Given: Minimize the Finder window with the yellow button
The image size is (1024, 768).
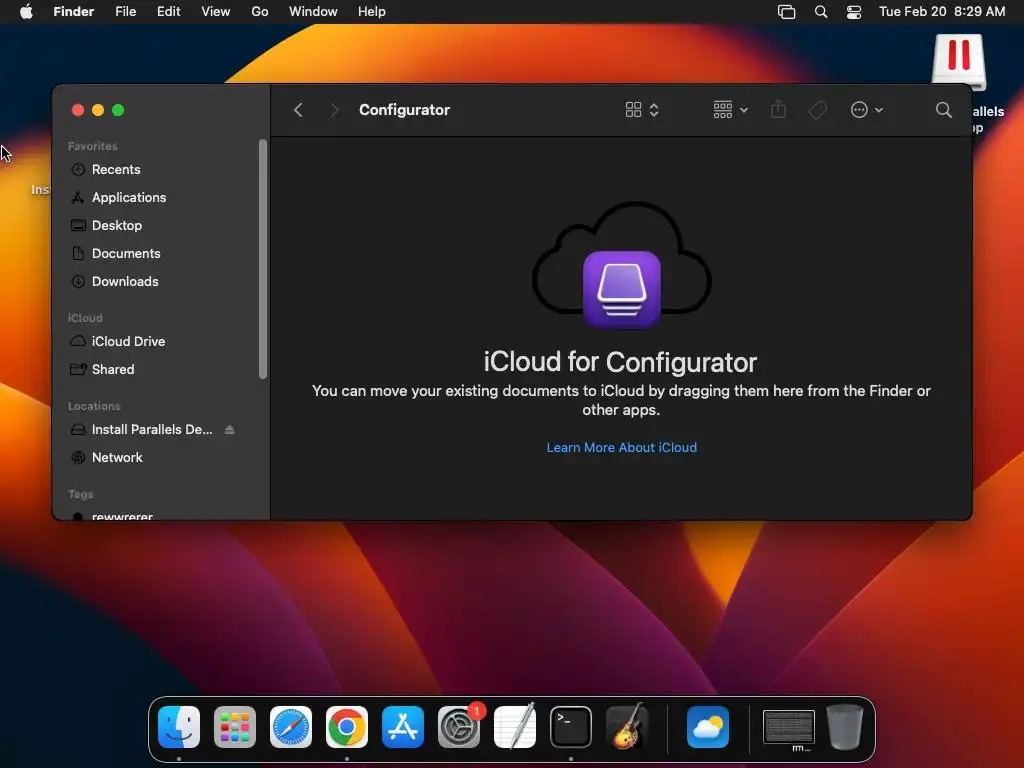Looking at the screenshot, I should point(98,110).
